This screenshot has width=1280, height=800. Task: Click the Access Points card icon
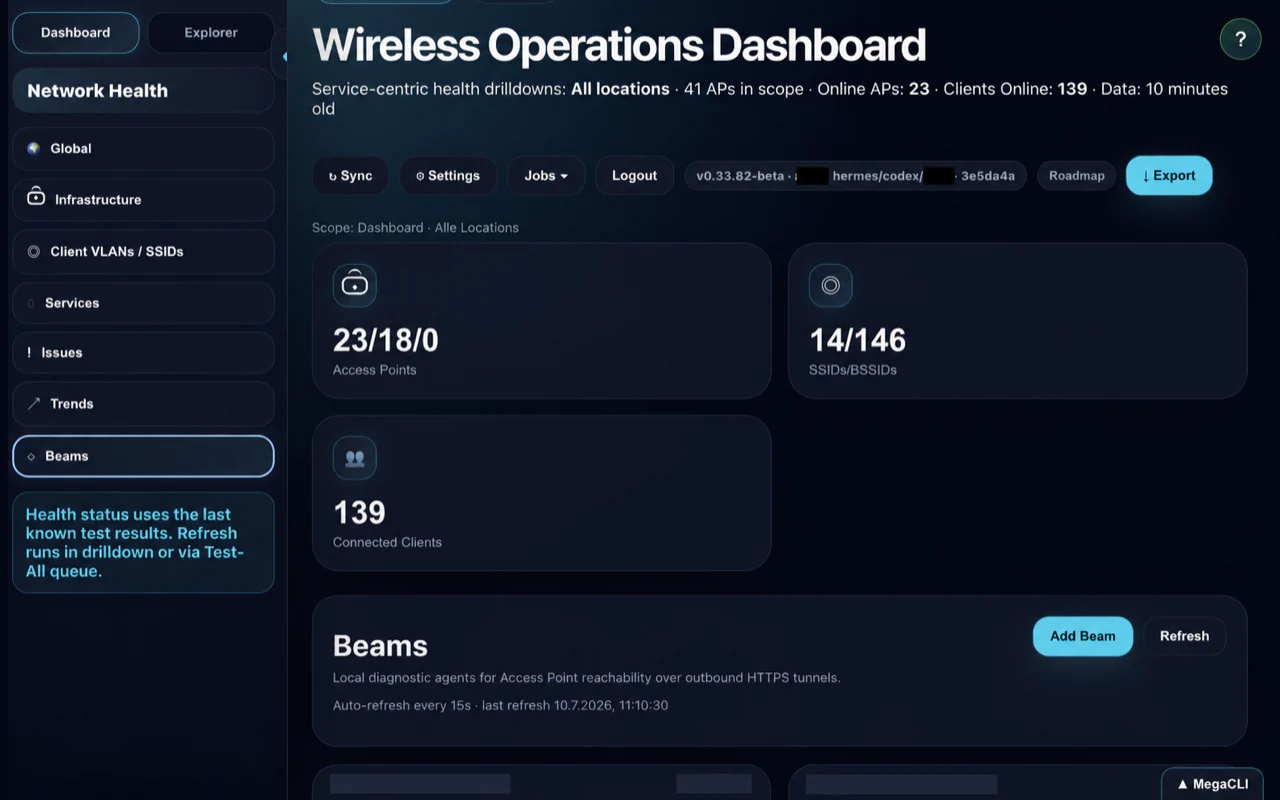355,285
